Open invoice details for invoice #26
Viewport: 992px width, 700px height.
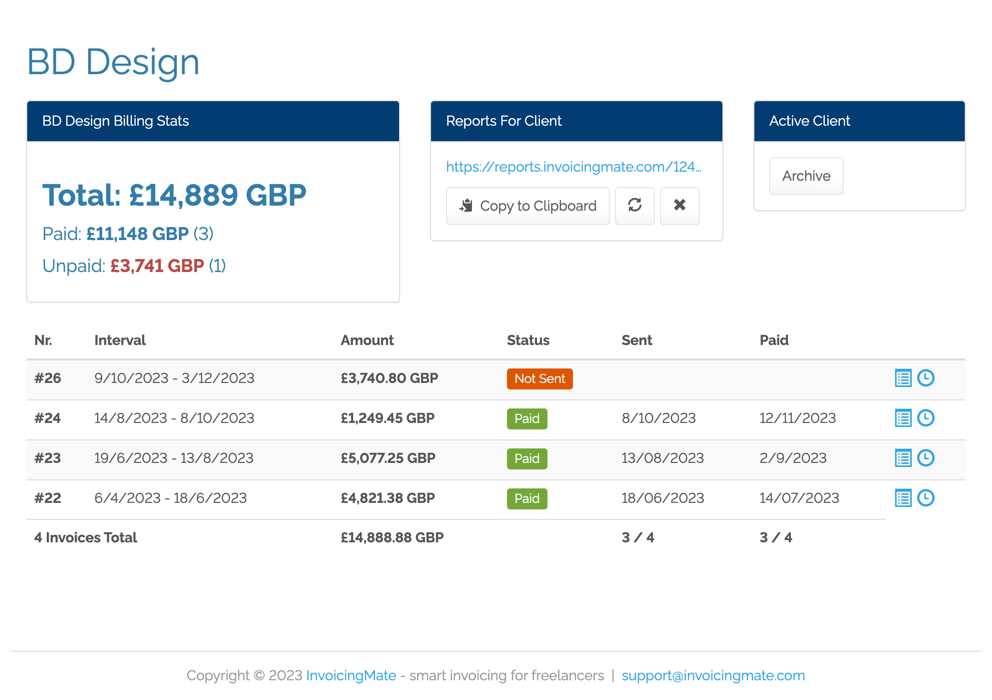(x=903, y=378)
